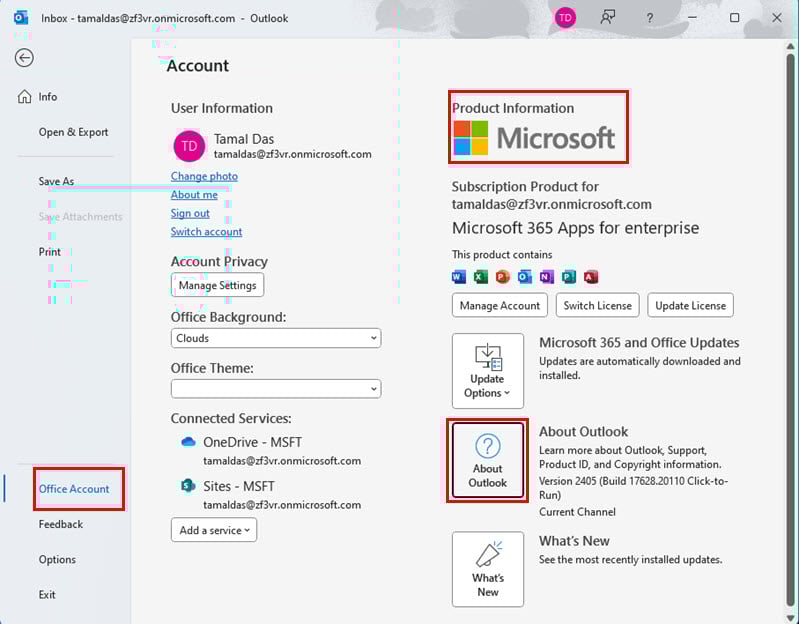The width and height of the screenshot is (799, 624).
Task: Click the Outlook app icon in title bar
Action: [x=21, y=18]
